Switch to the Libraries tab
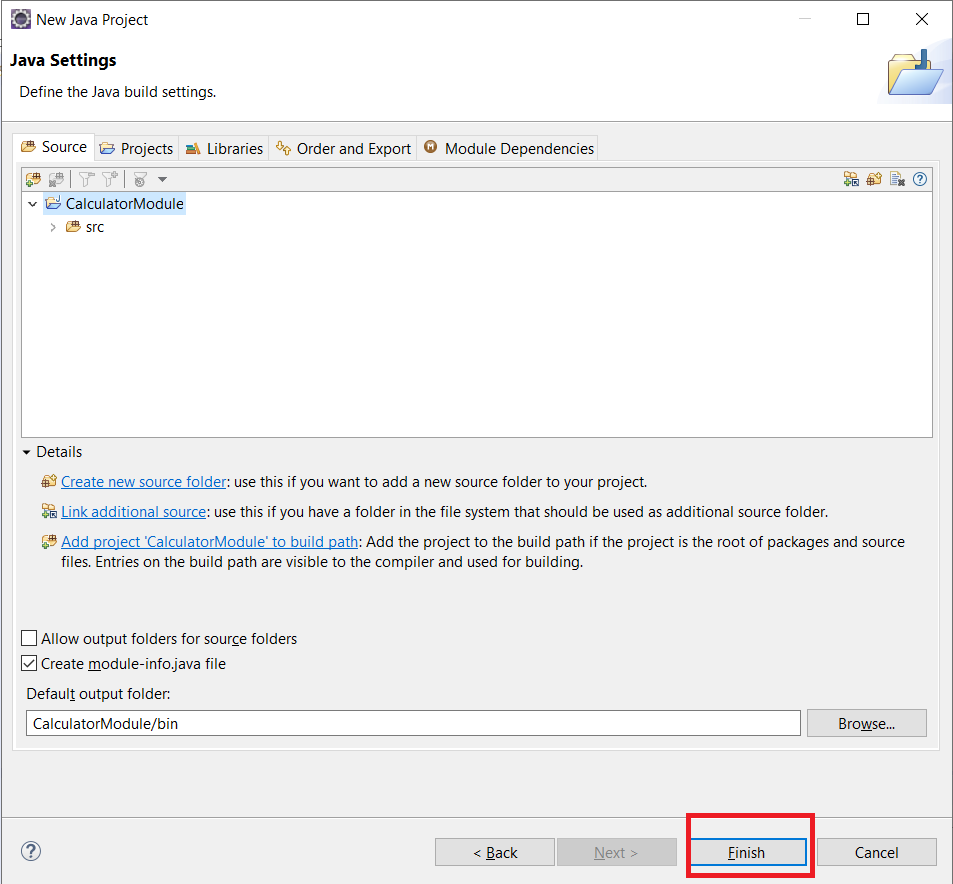Image resolution: width=953 pixels, height=884 pixels. [224, 148]
